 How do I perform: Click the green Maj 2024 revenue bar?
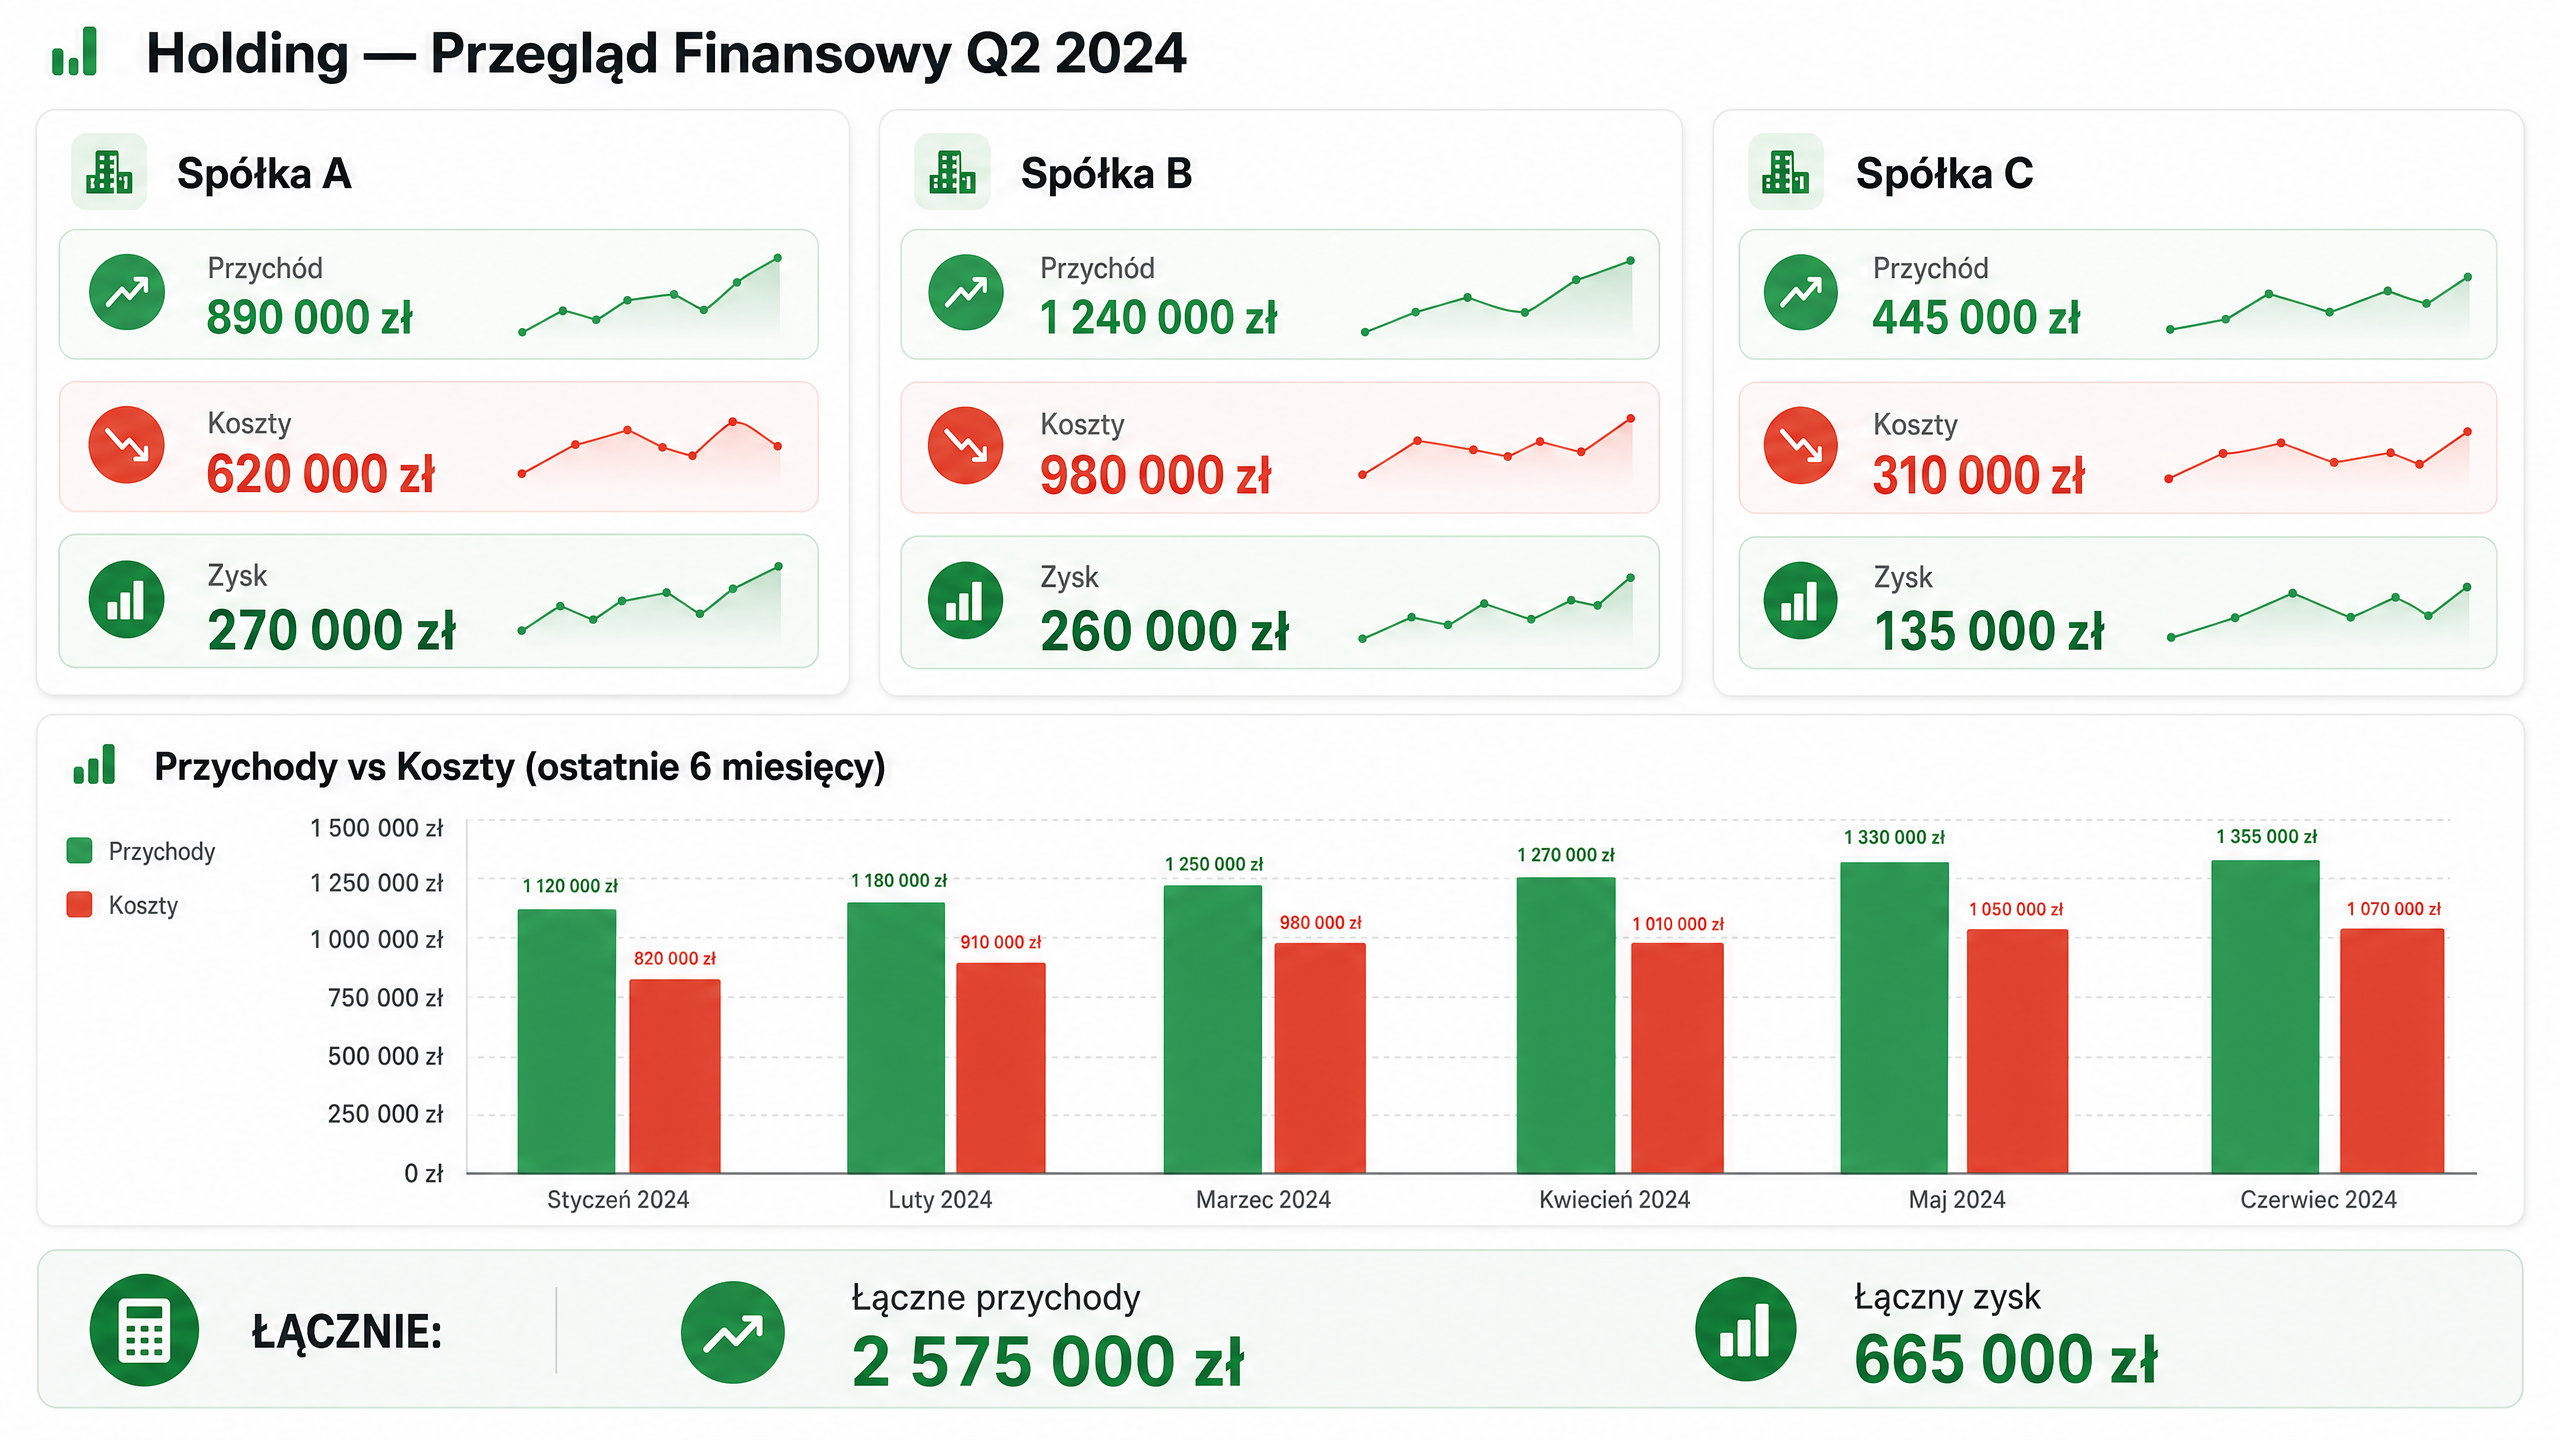coord(1894,1017)
